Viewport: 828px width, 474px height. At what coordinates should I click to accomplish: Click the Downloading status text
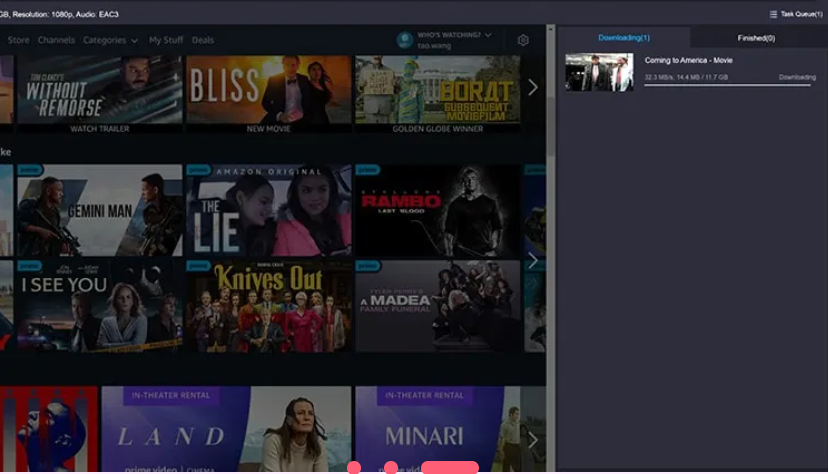797,77
